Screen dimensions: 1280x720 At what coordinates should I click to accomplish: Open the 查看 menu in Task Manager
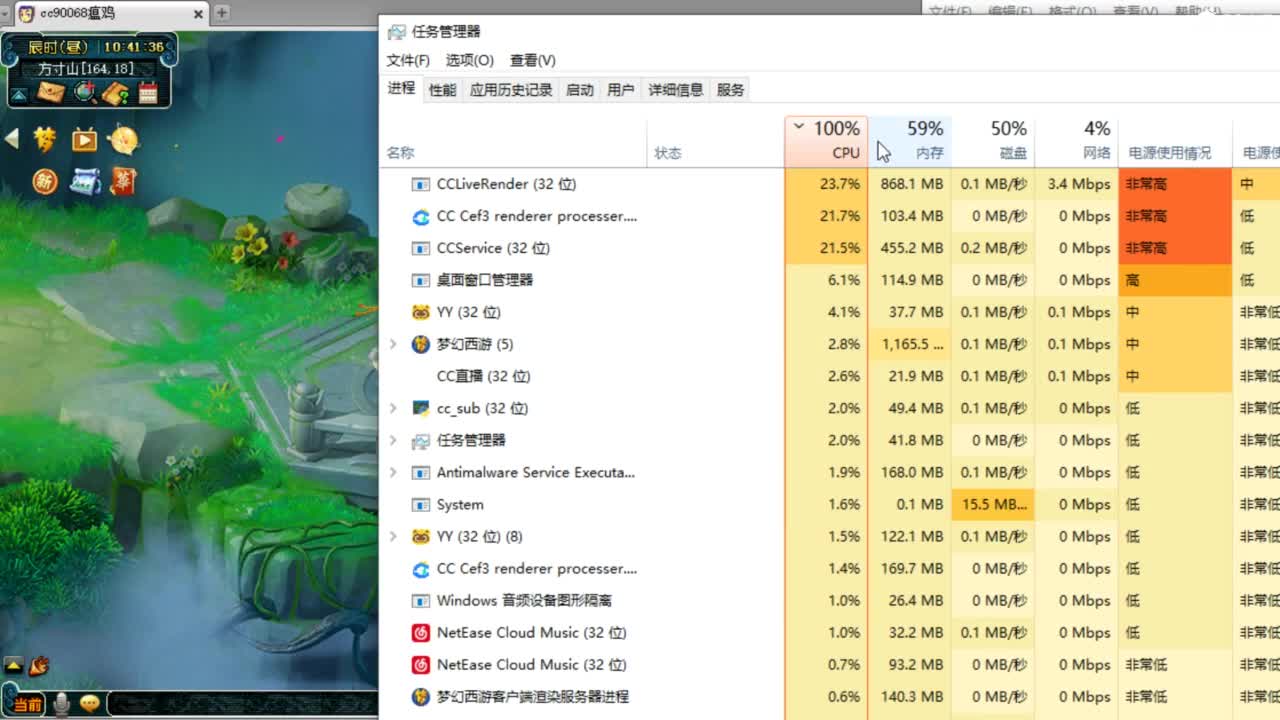pos(533,60)
